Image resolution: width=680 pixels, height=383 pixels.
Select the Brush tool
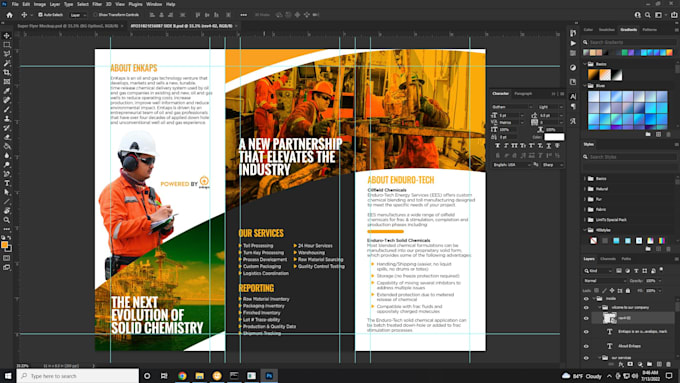tap(7, 109)
